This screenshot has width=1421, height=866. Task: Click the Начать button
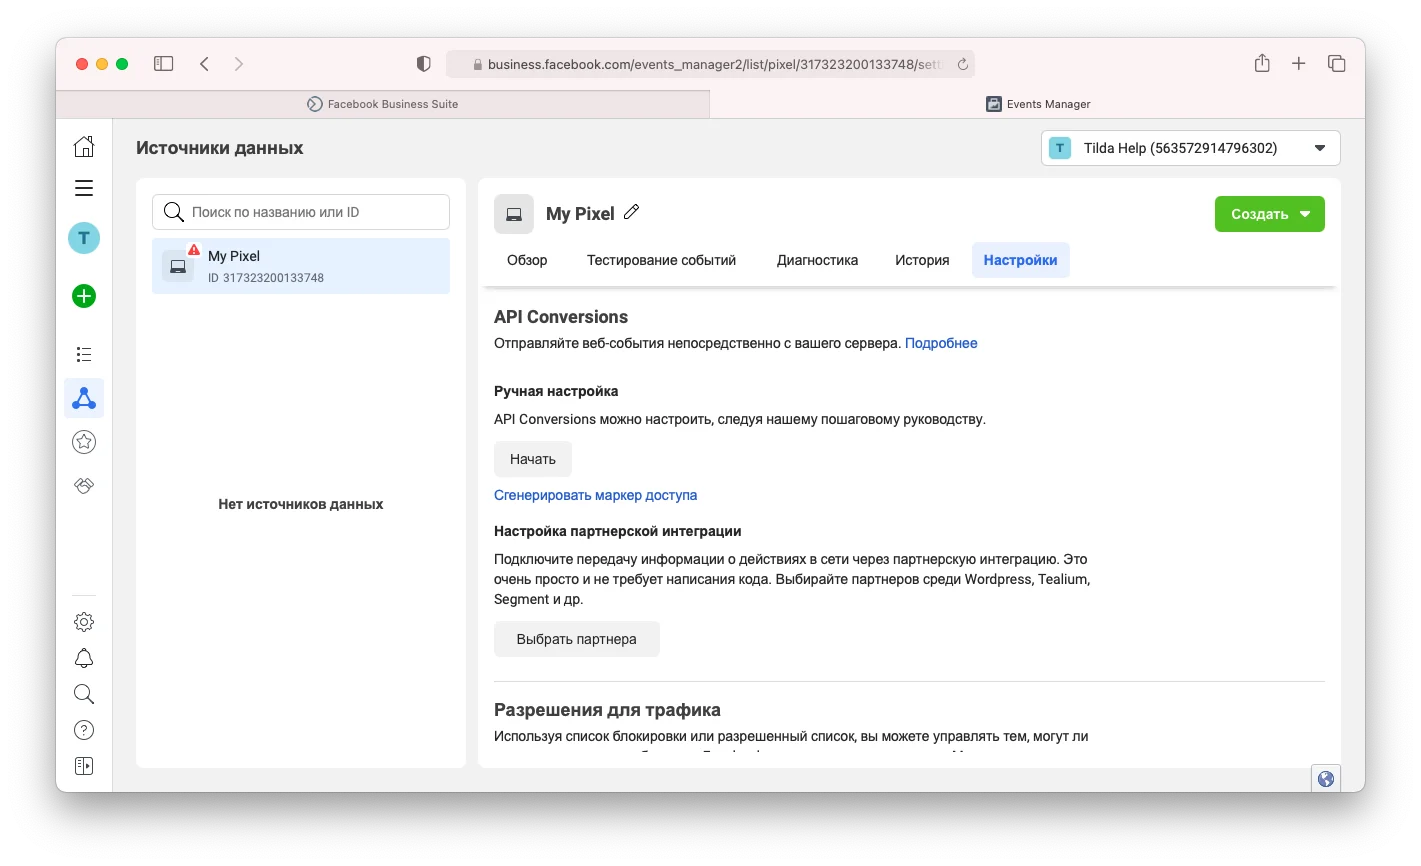[532, 459]
